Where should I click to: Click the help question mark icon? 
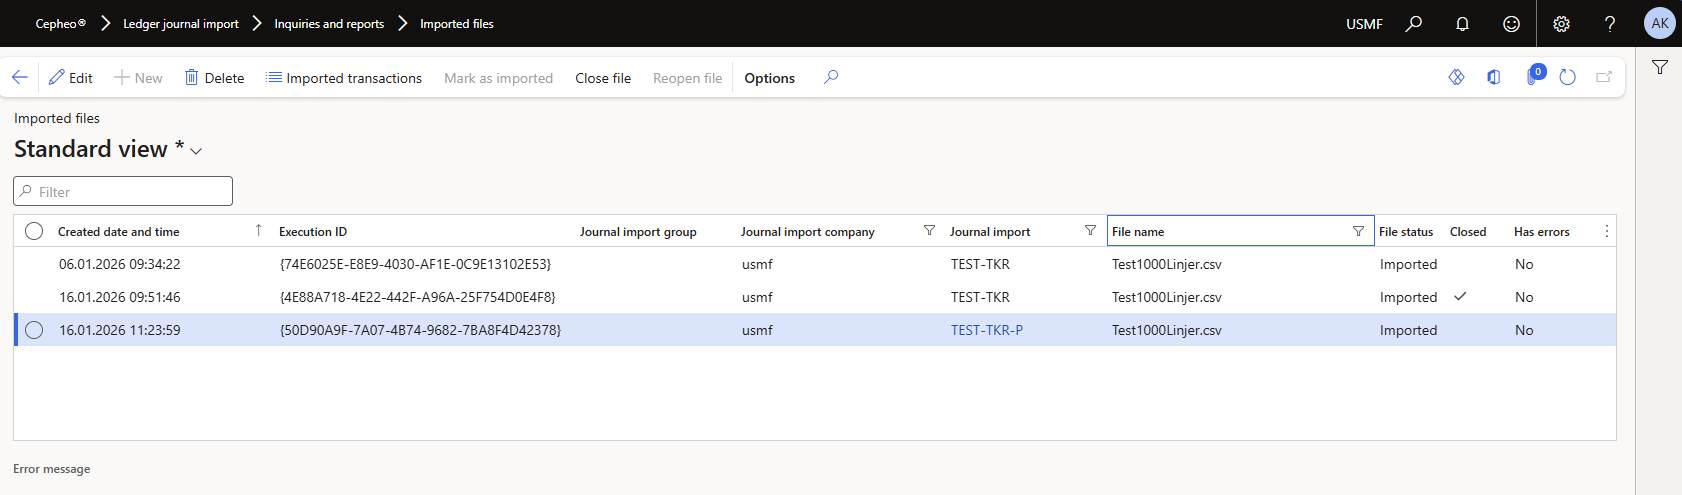(x=1610, y=24)
